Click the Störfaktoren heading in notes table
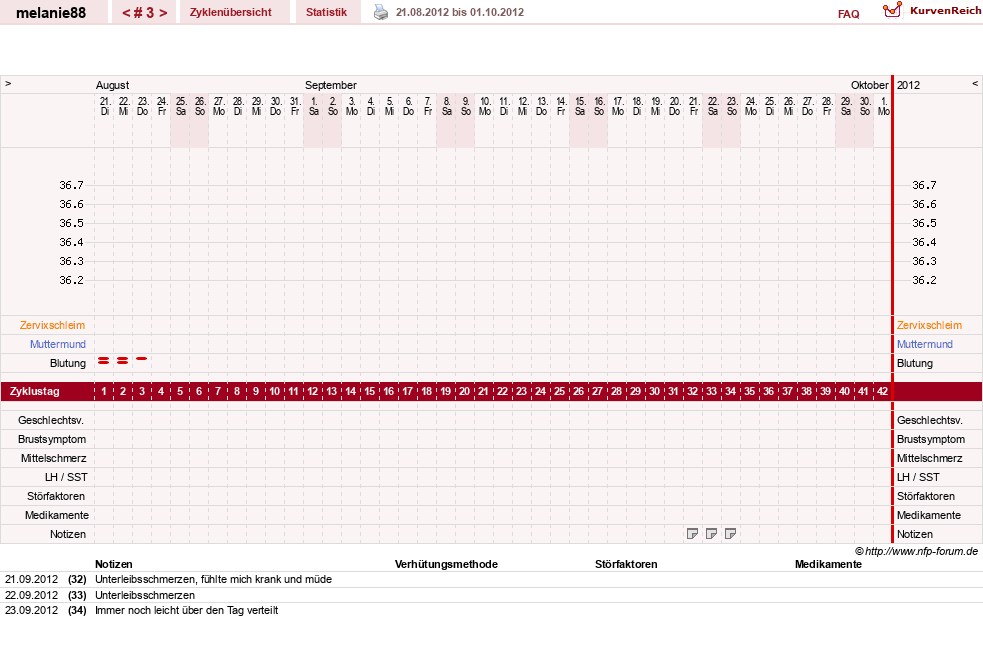The height and width of the screenshot is (663, 983). coord(626,564)
